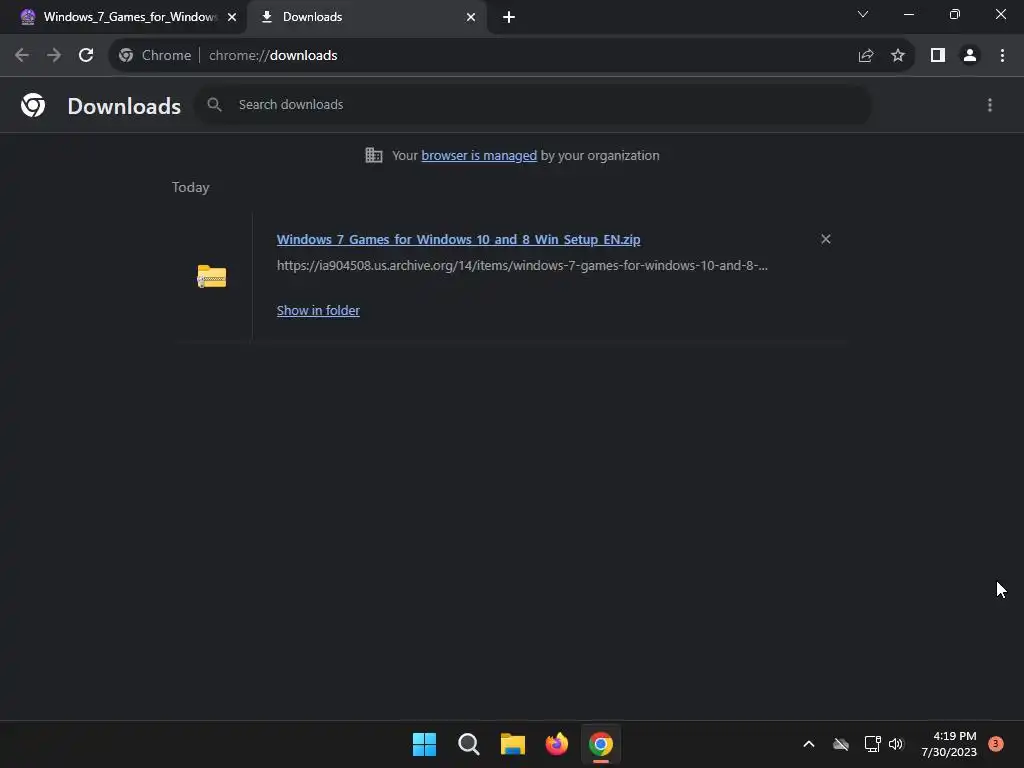Screen dimensions: 1024x768
Task: Open the side panel icon
Action: point(938,56)
